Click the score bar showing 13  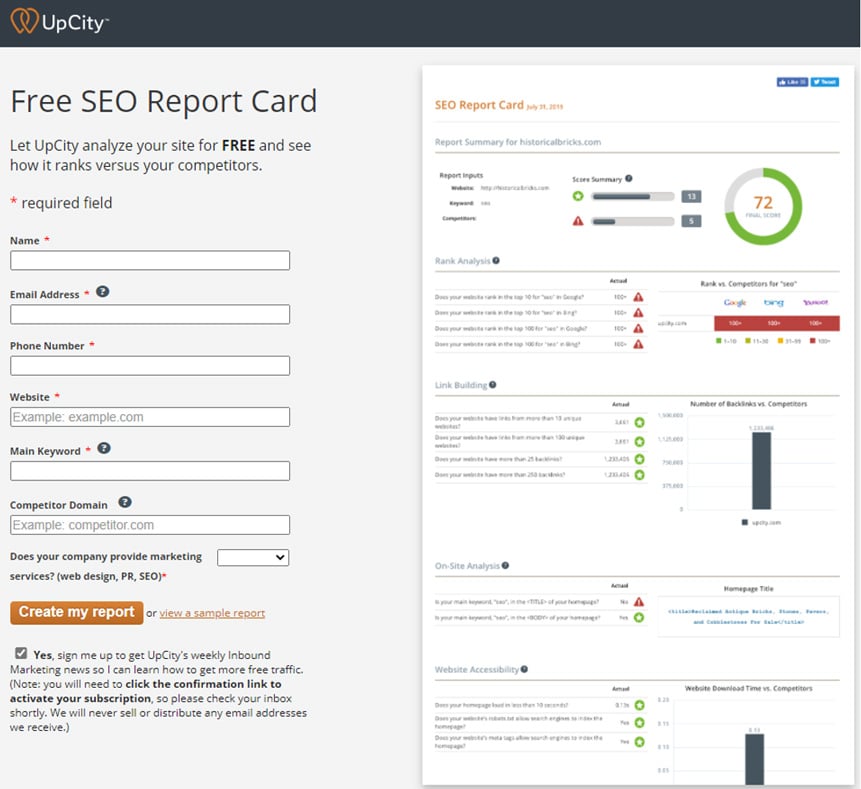coord(633,197)
